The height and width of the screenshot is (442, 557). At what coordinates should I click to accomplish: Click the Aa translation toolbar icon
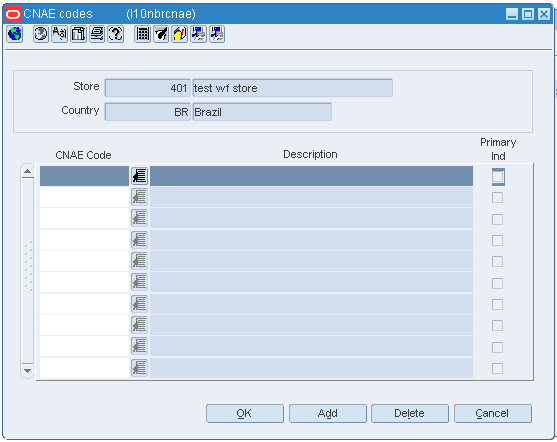[59, 34]
